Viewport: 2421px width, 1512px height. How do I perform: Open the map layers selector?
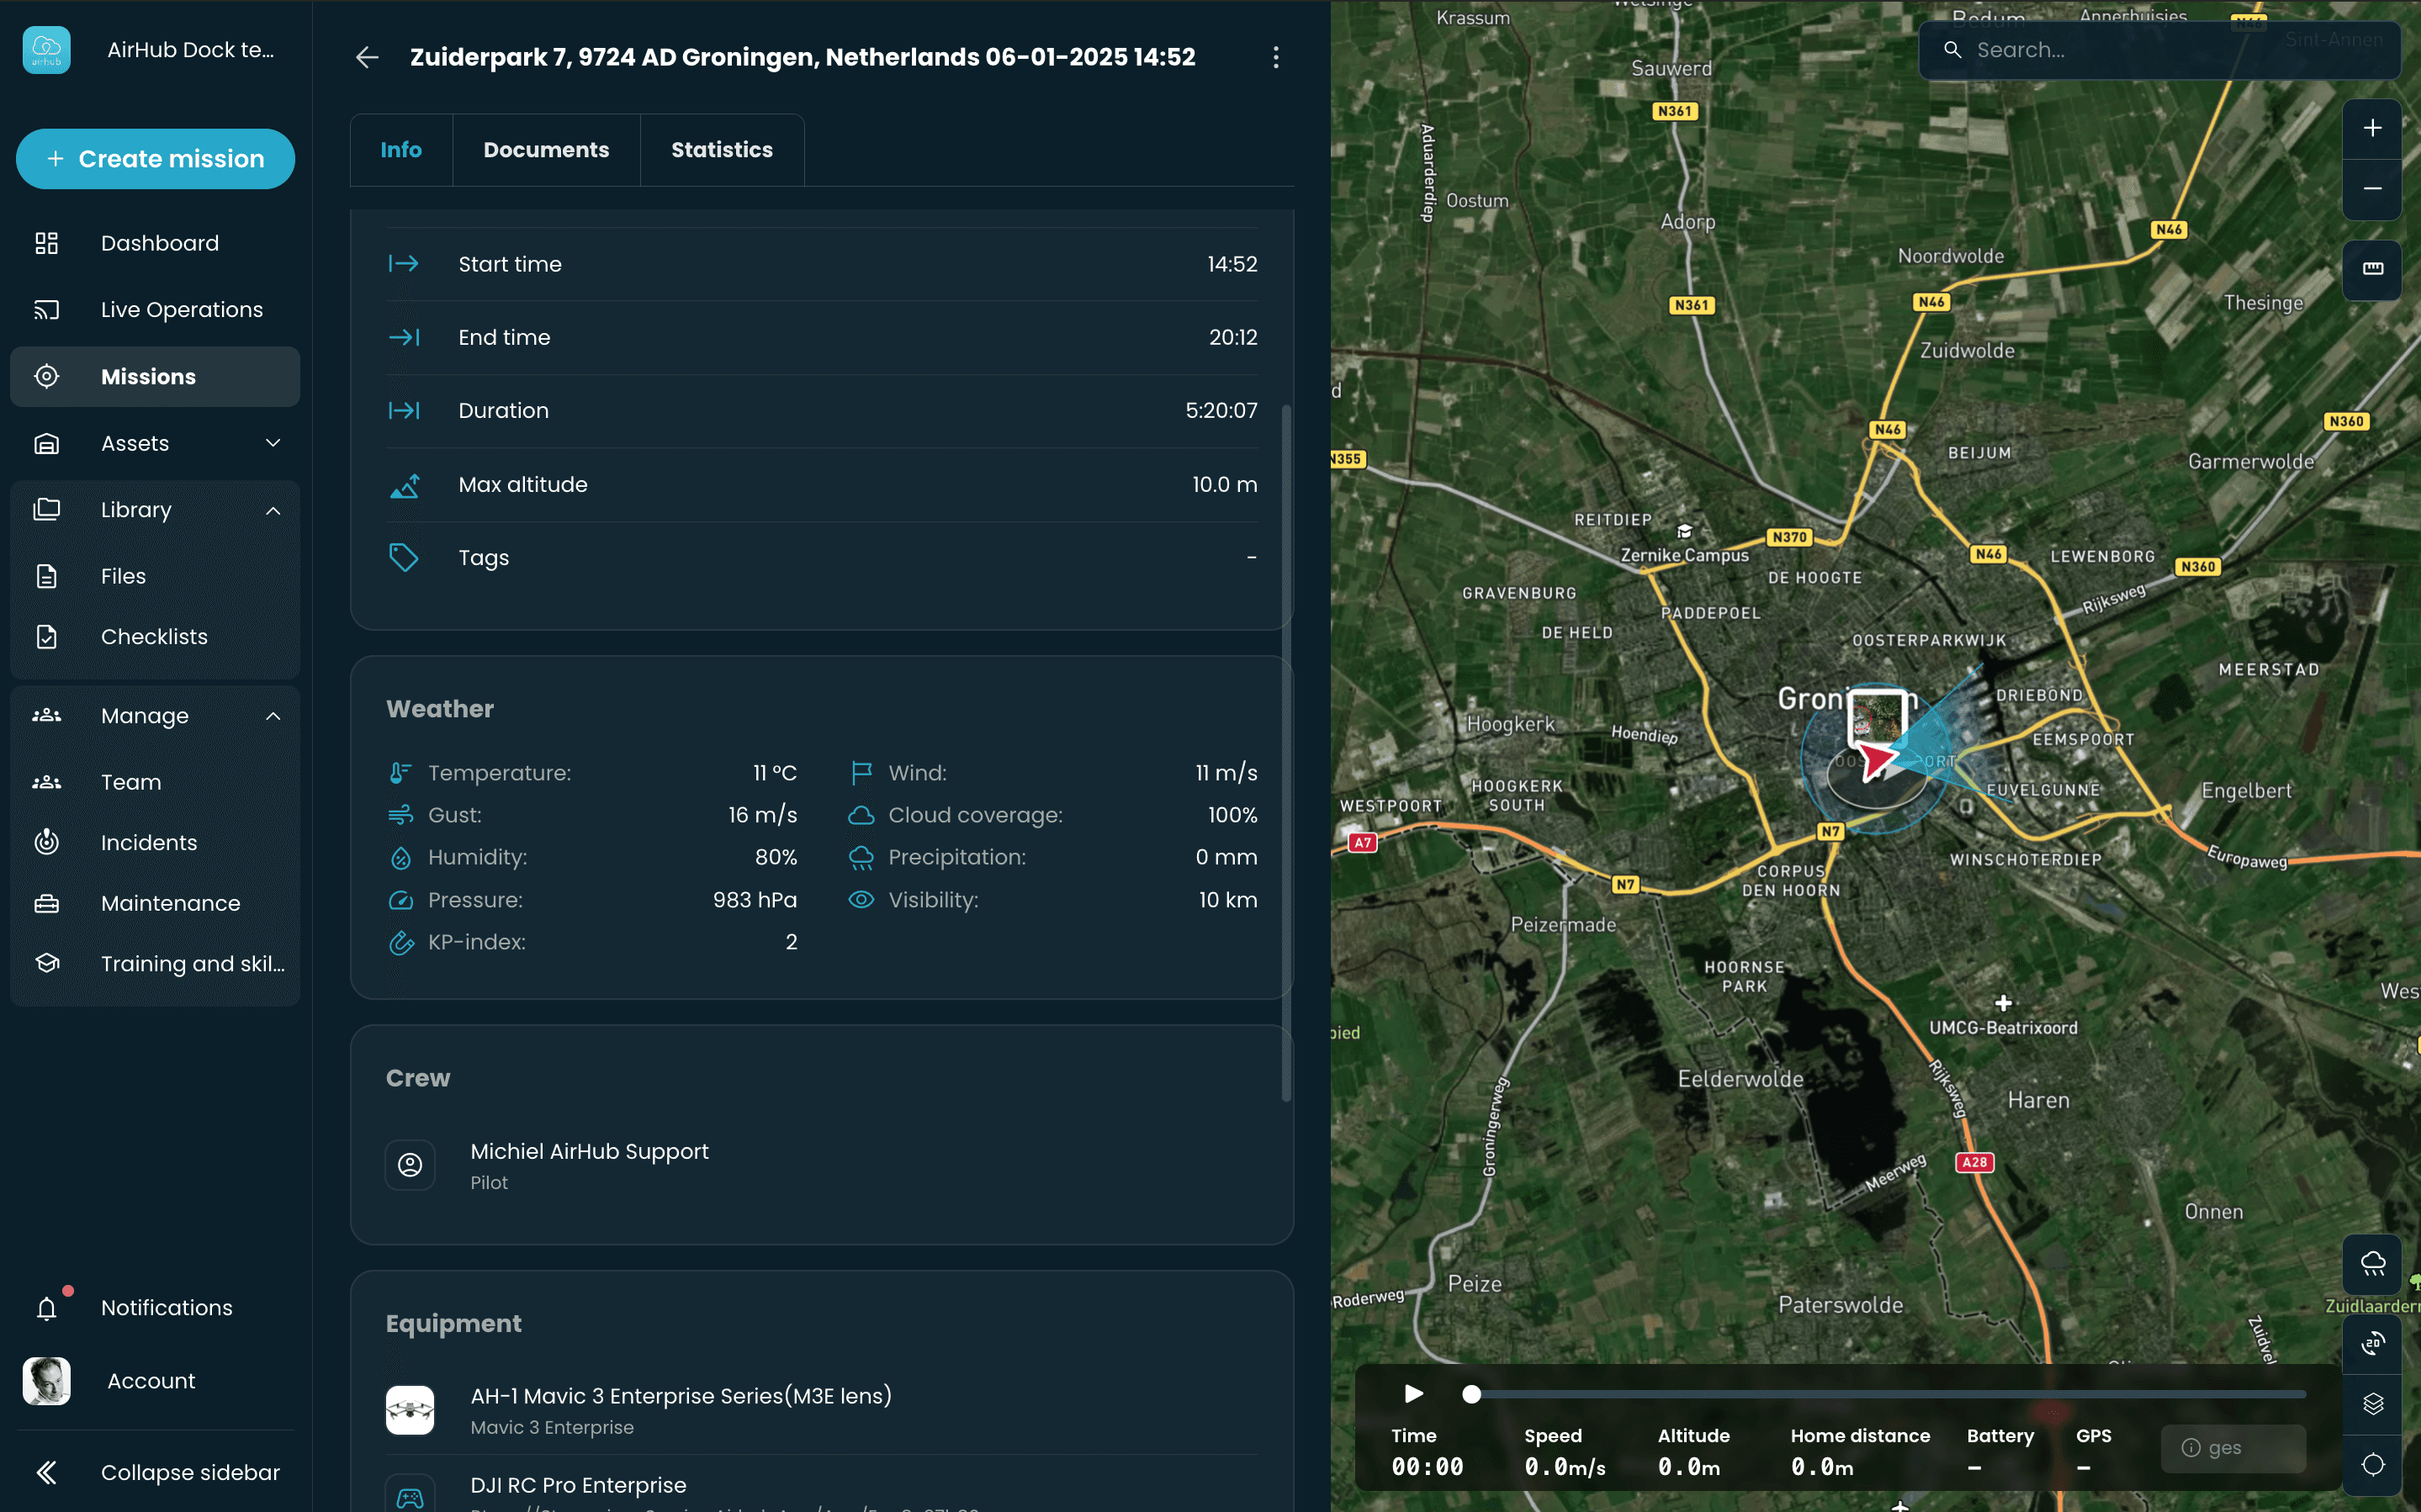point(2372,1404)
